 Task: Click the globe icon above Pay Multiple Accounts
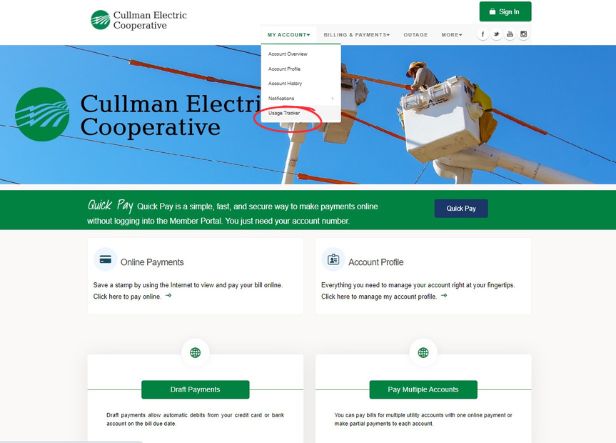tap(423, 352)
